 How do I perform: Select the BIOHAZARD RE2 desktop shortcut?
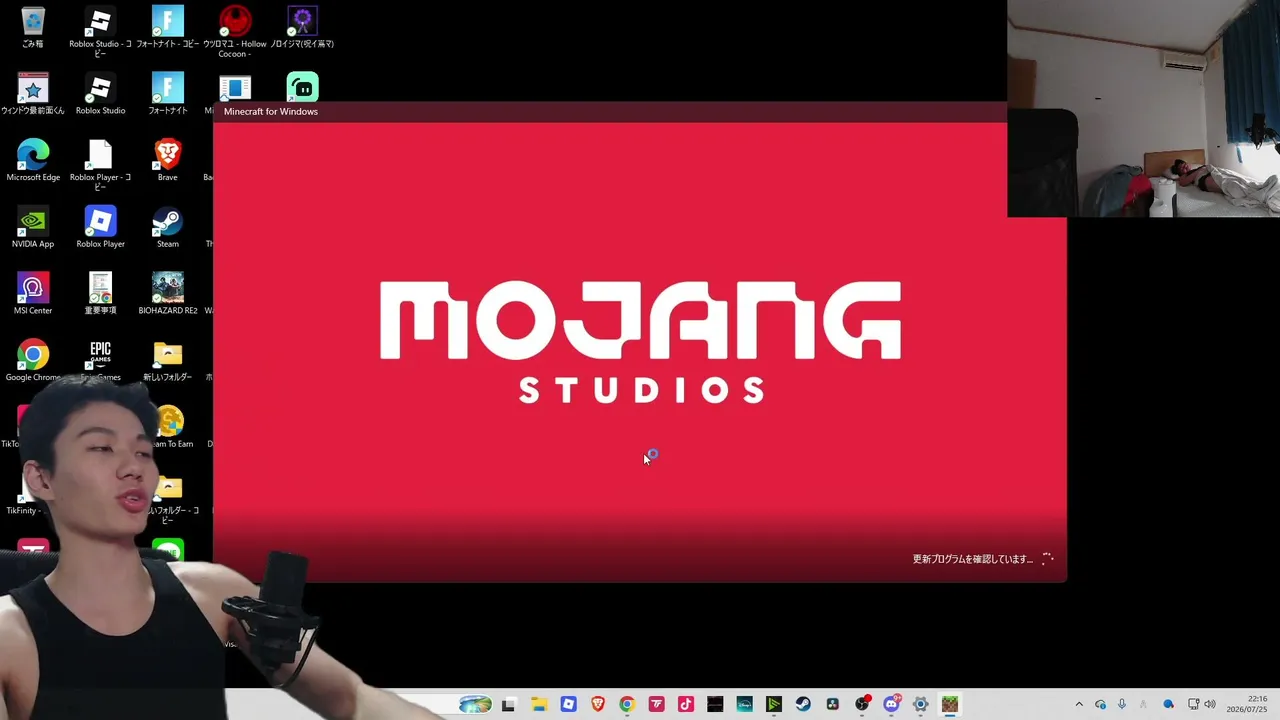point(167,295)
